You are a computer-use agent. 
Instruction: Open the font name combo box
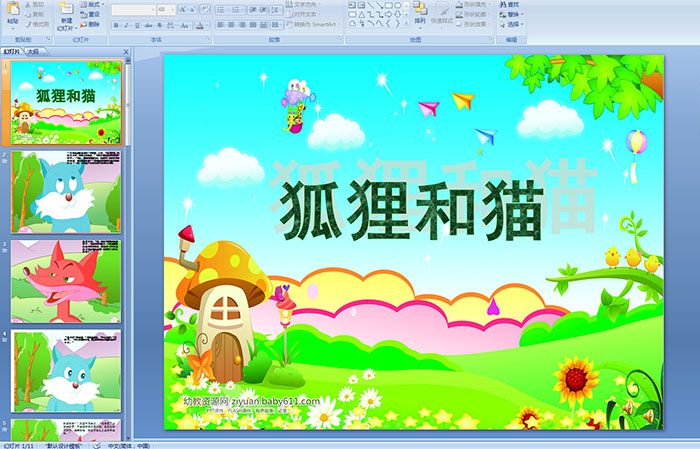click(x=133, y=10)
